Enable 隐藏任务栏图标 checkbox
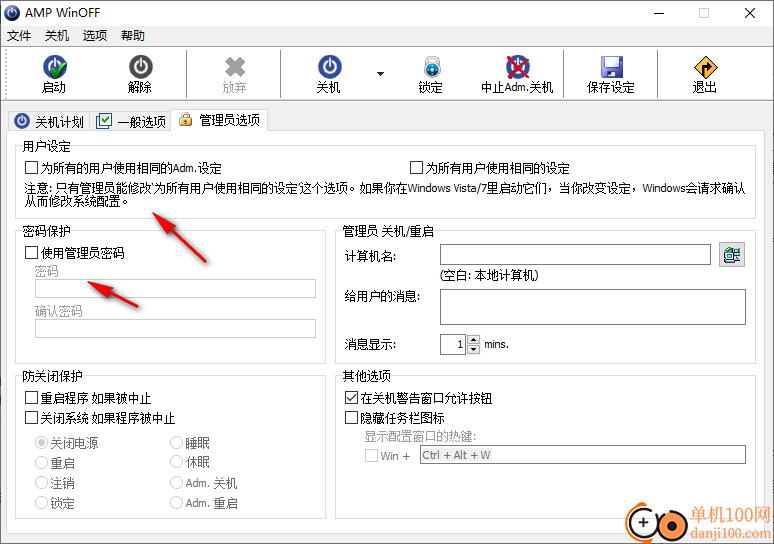This screenshot has width=774, height=544. (x=351, y=418)
